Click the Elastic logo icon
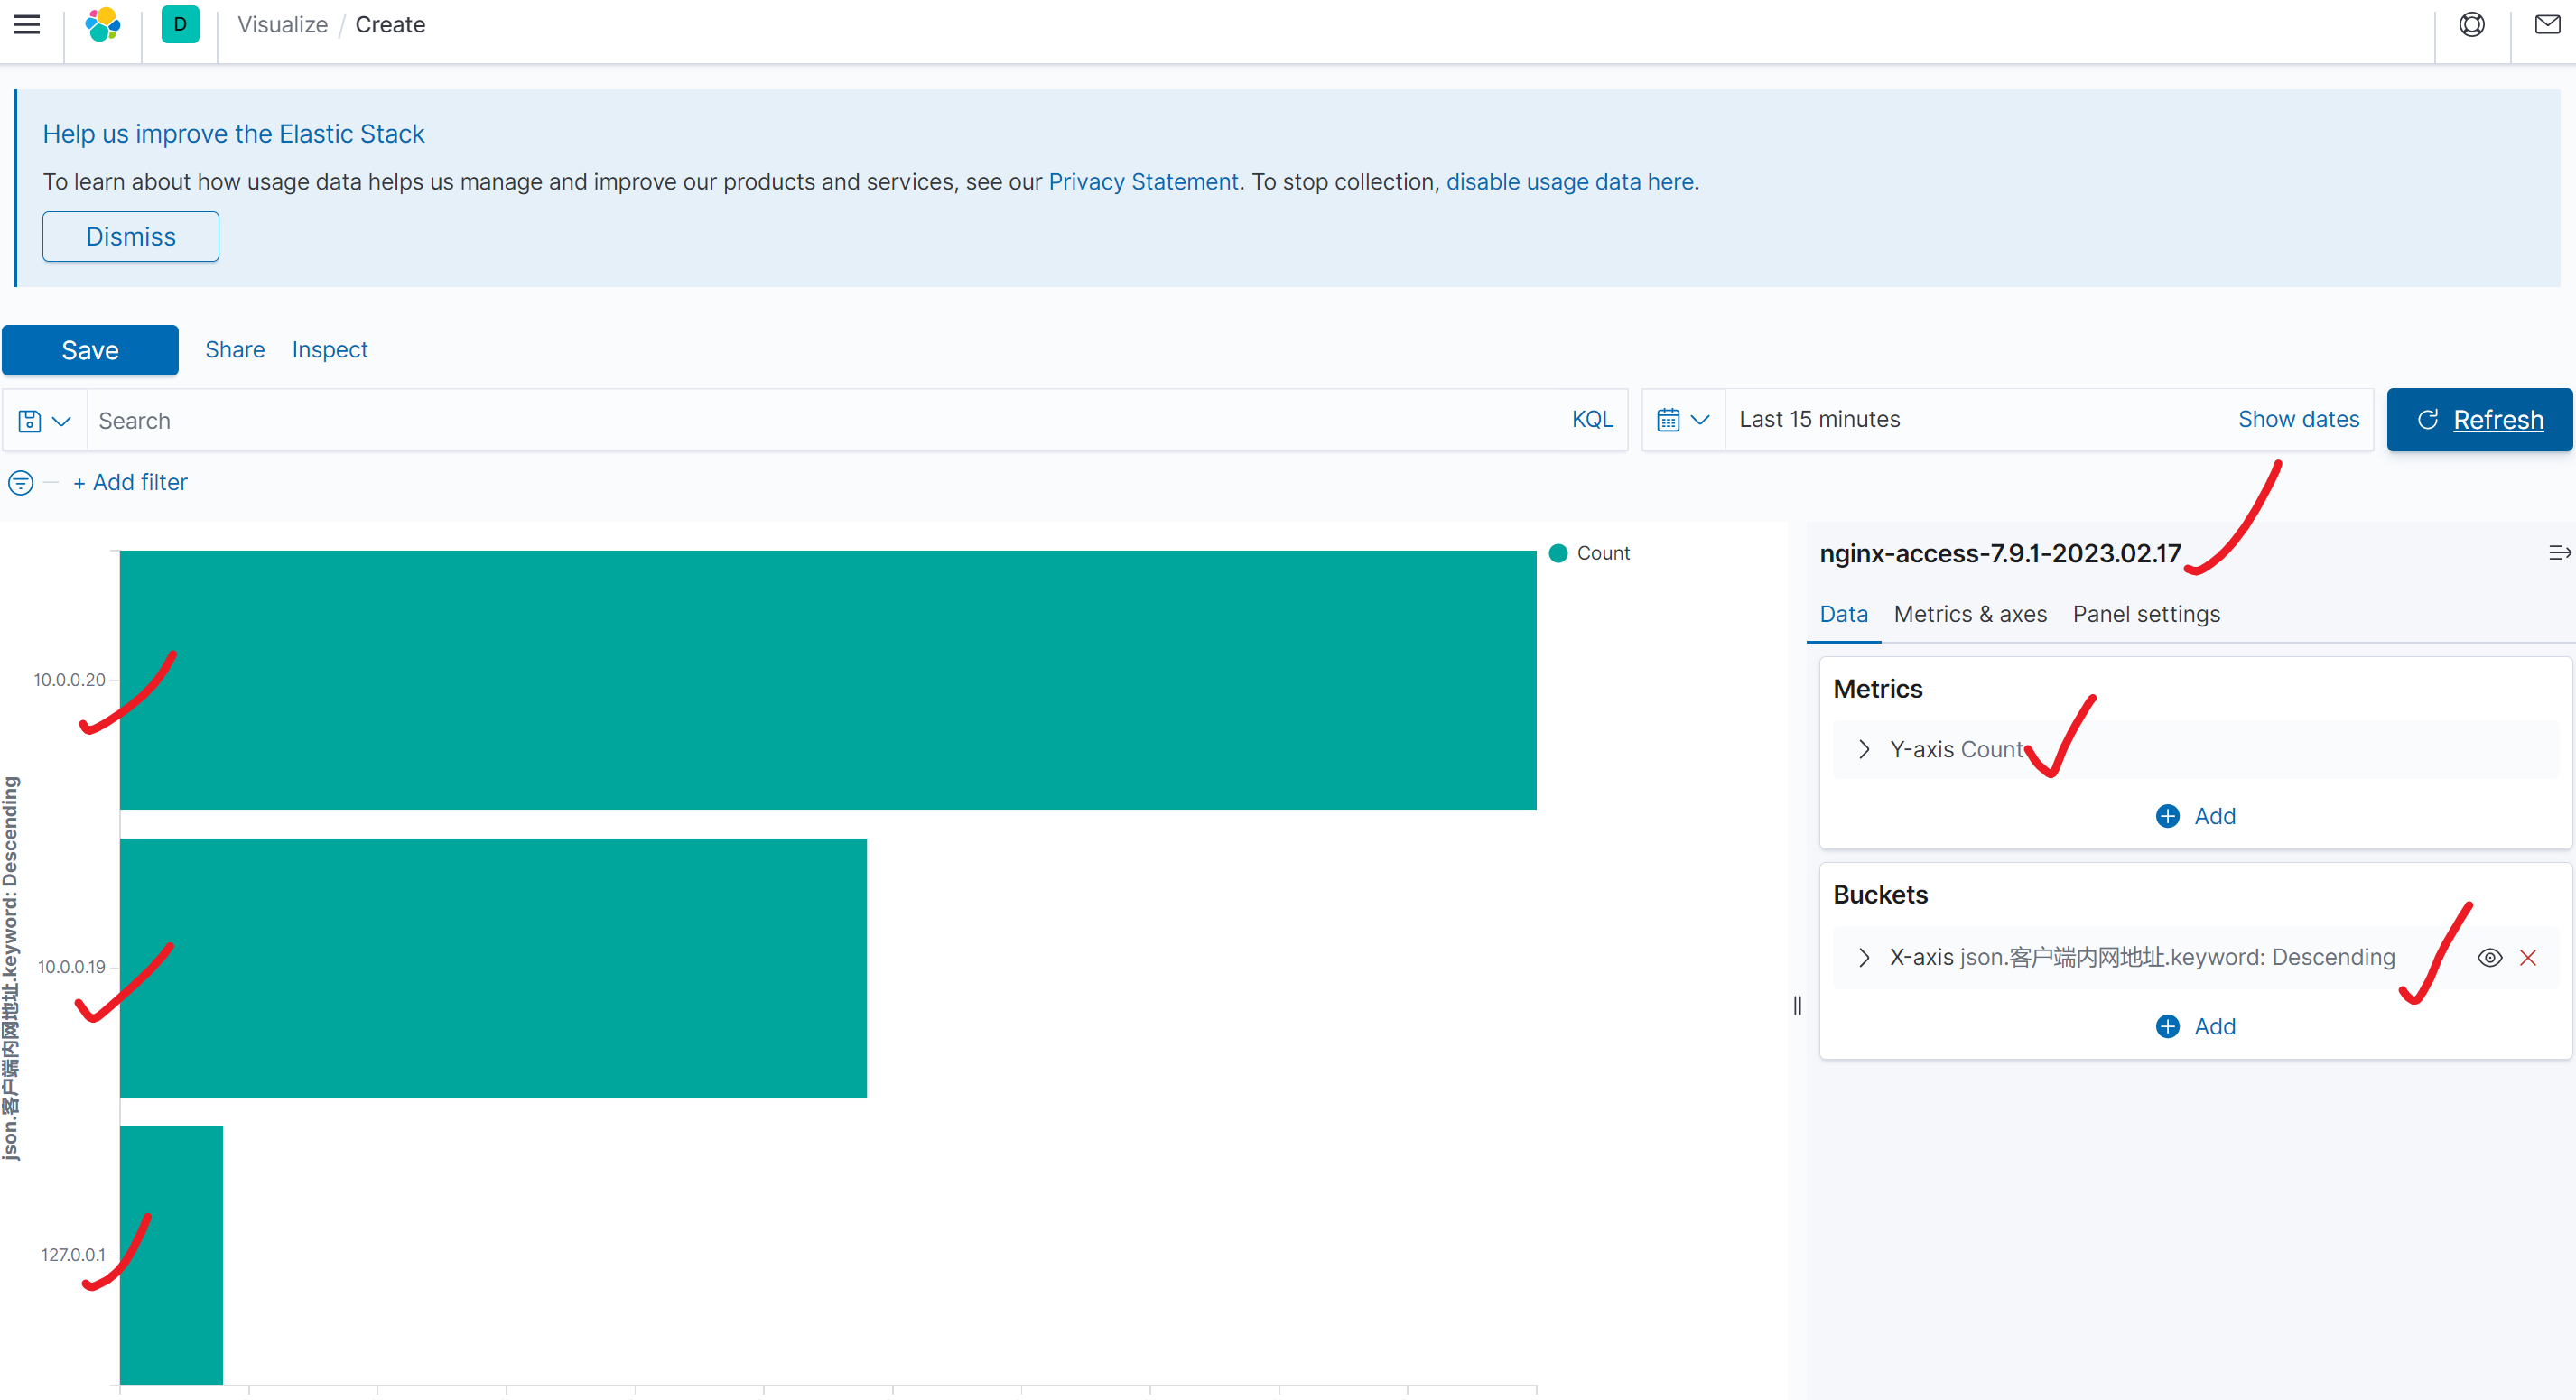2576x1400 pixels. (x=102, y=25)
